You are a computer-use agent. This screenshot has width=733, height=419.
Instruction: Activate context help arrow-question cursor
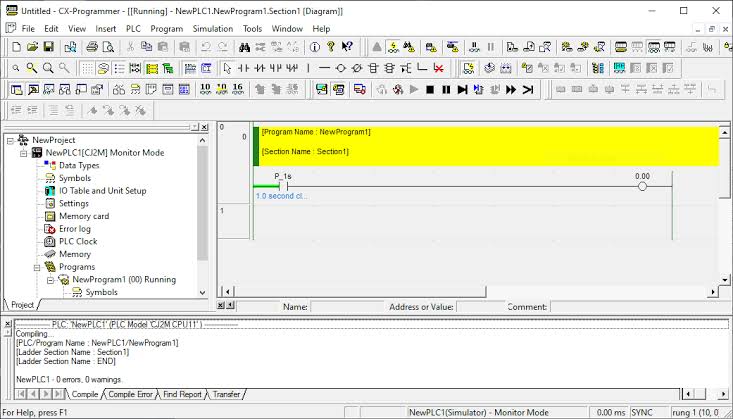pyautogui.click(x=347, y=47)
